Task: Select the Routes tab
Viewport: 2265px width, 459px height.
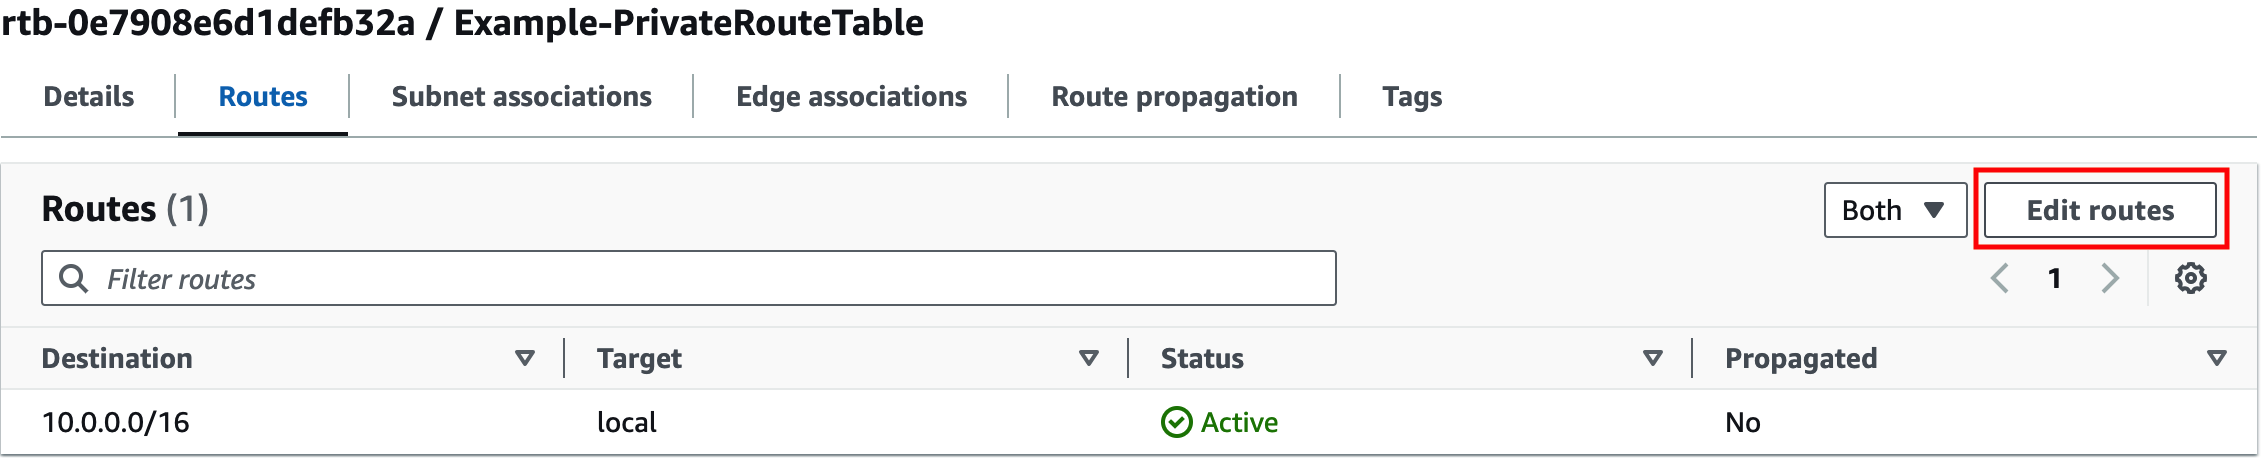Action: coord(263,96)
